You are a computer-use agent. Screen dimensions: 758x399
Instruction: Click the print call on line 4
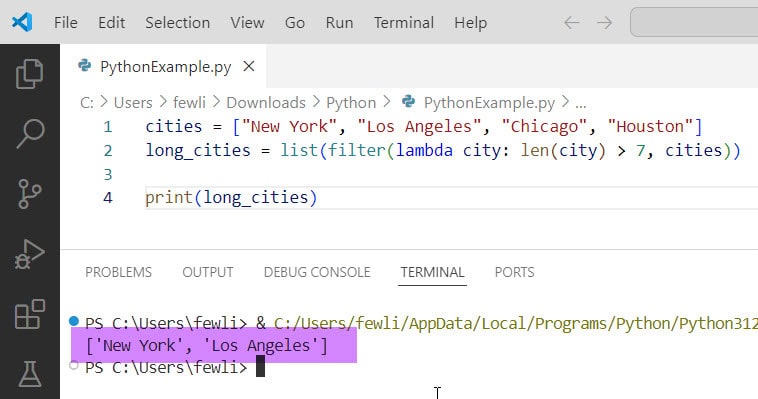click(x=169, y=198)
